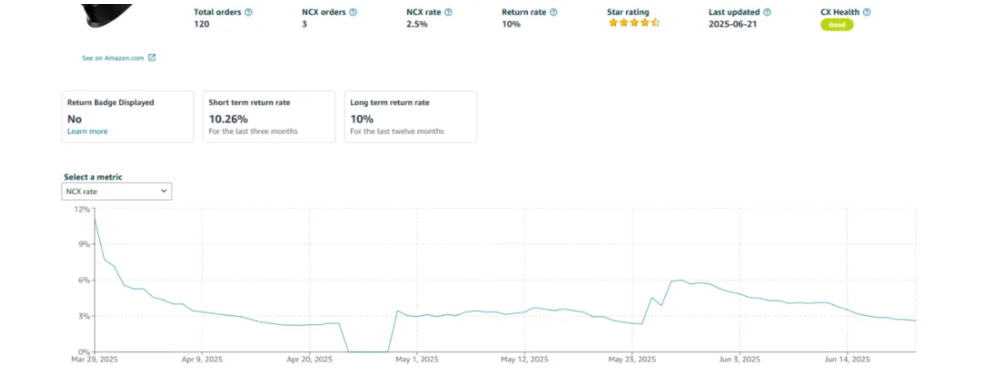Select the Long term return rate card

pos(410,116)
